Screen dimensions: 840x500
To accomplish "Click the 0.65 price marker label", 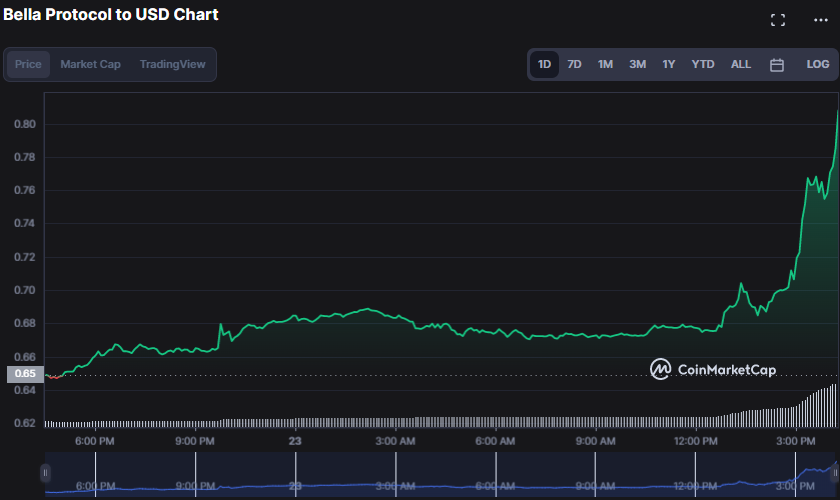I will 25,374.
